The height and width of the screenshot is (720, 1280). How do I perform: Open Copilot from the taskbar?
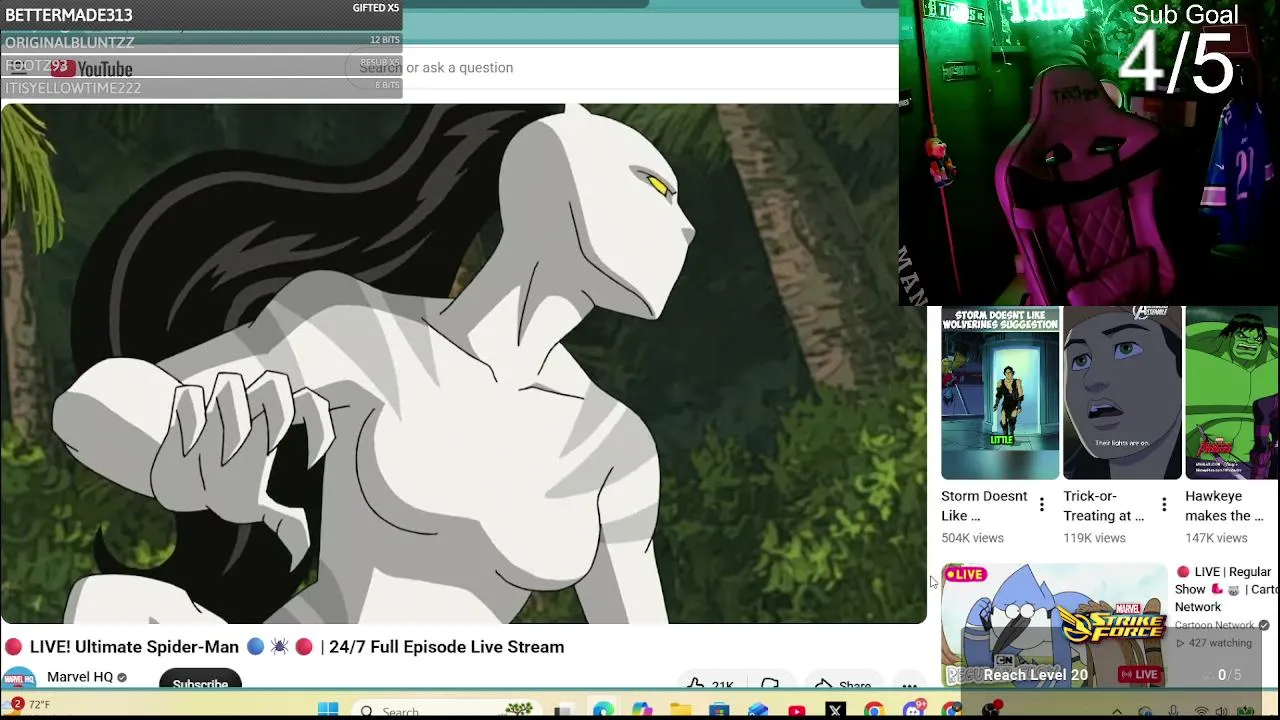point(642,711)
